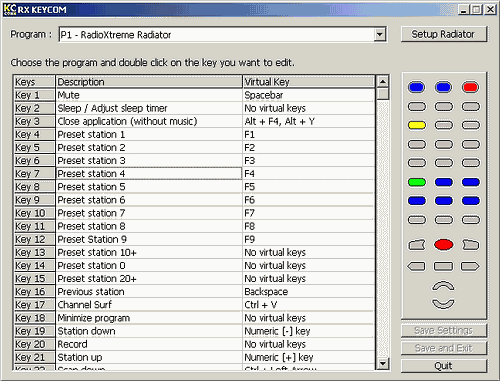Select the Key 7 row header
Image resolution: width=500 pixels, height=381 pixels.
pos(34,174)
